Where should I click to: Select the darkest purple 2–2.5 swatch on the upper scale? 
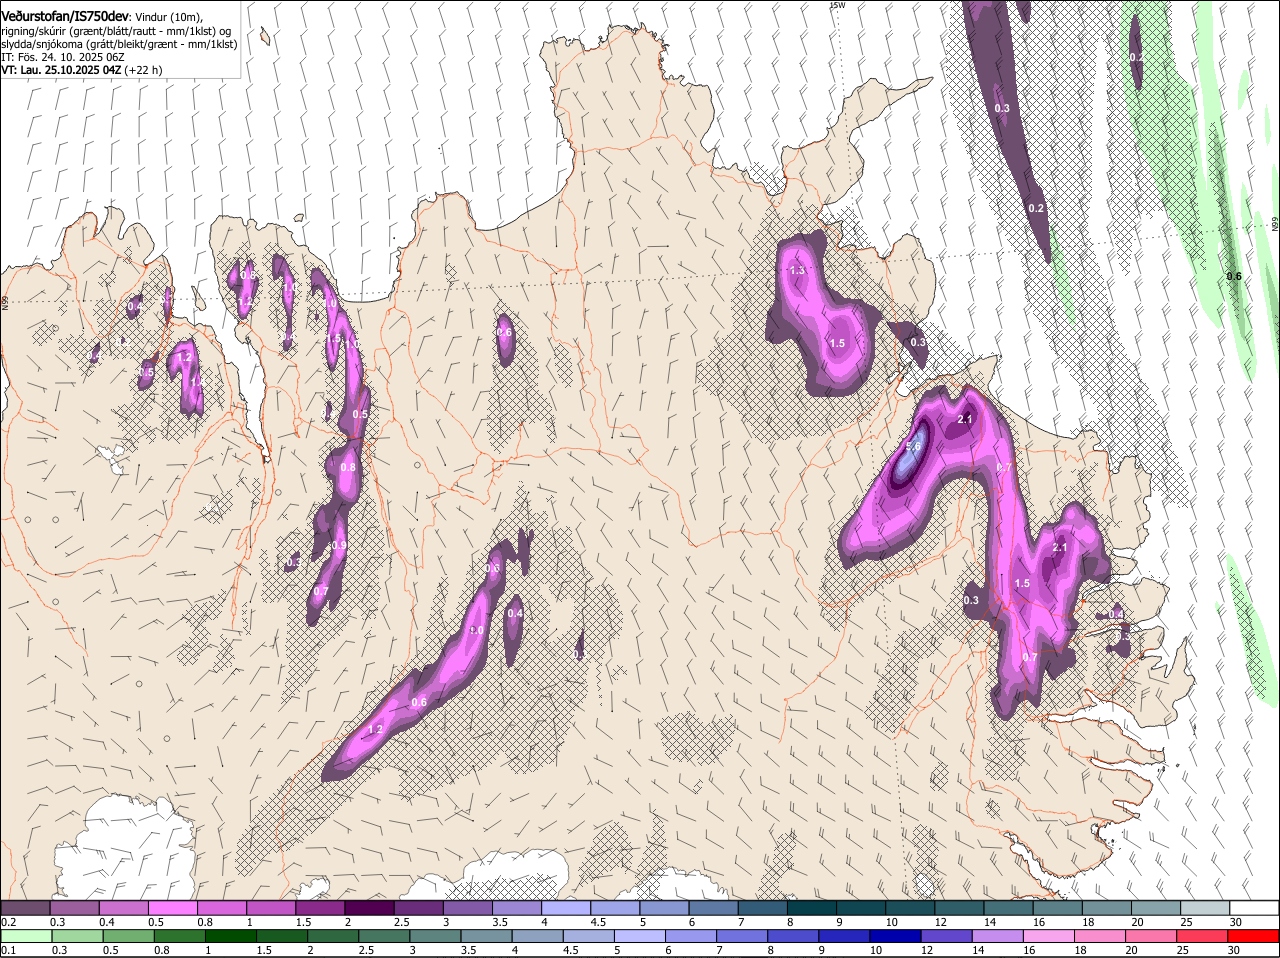pos(370,908)
